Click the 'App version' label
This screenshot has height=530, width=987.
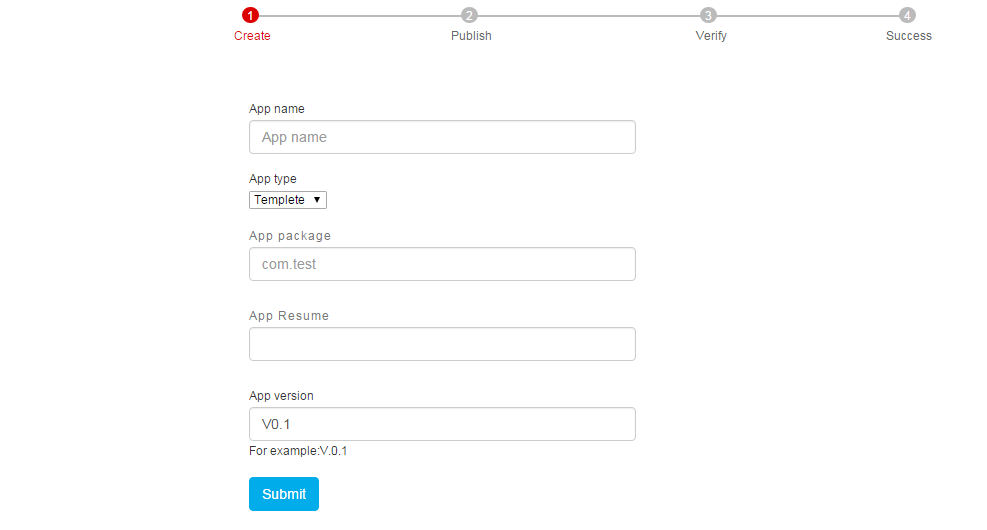pos(281,396)
